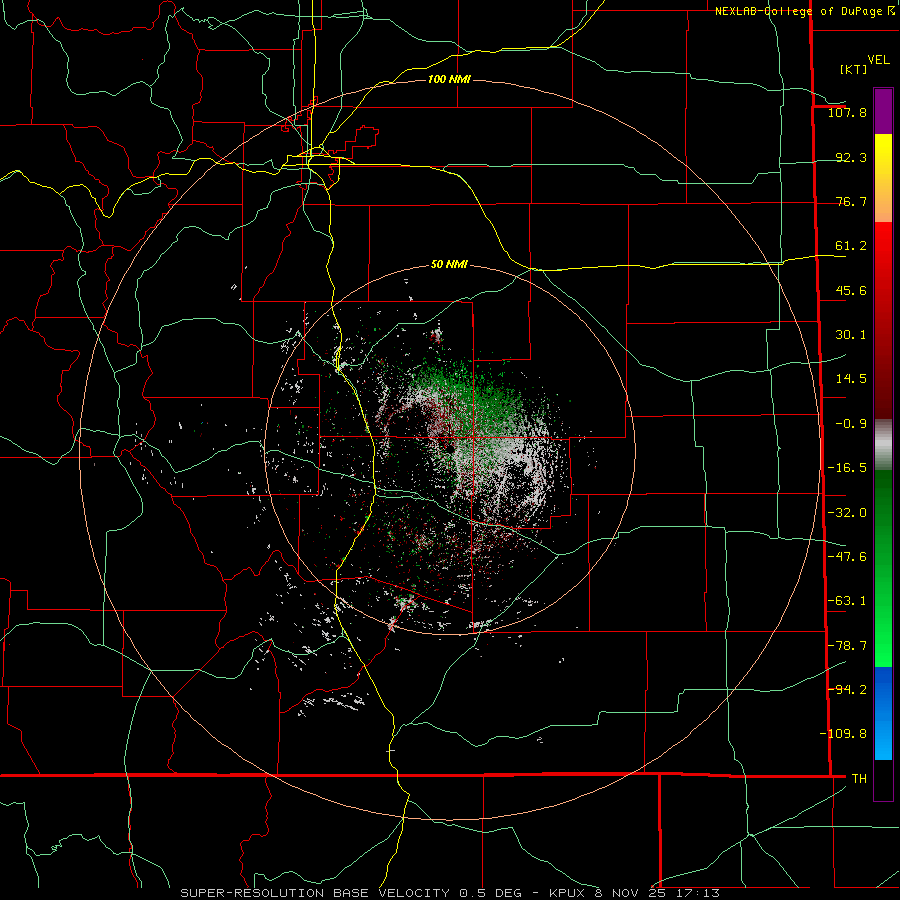Viewport: 900px width, 900px height.
Task: Click SUPER-RESOLUTION BASE VELOCITY caption text
Action: [x=315, y=893]
